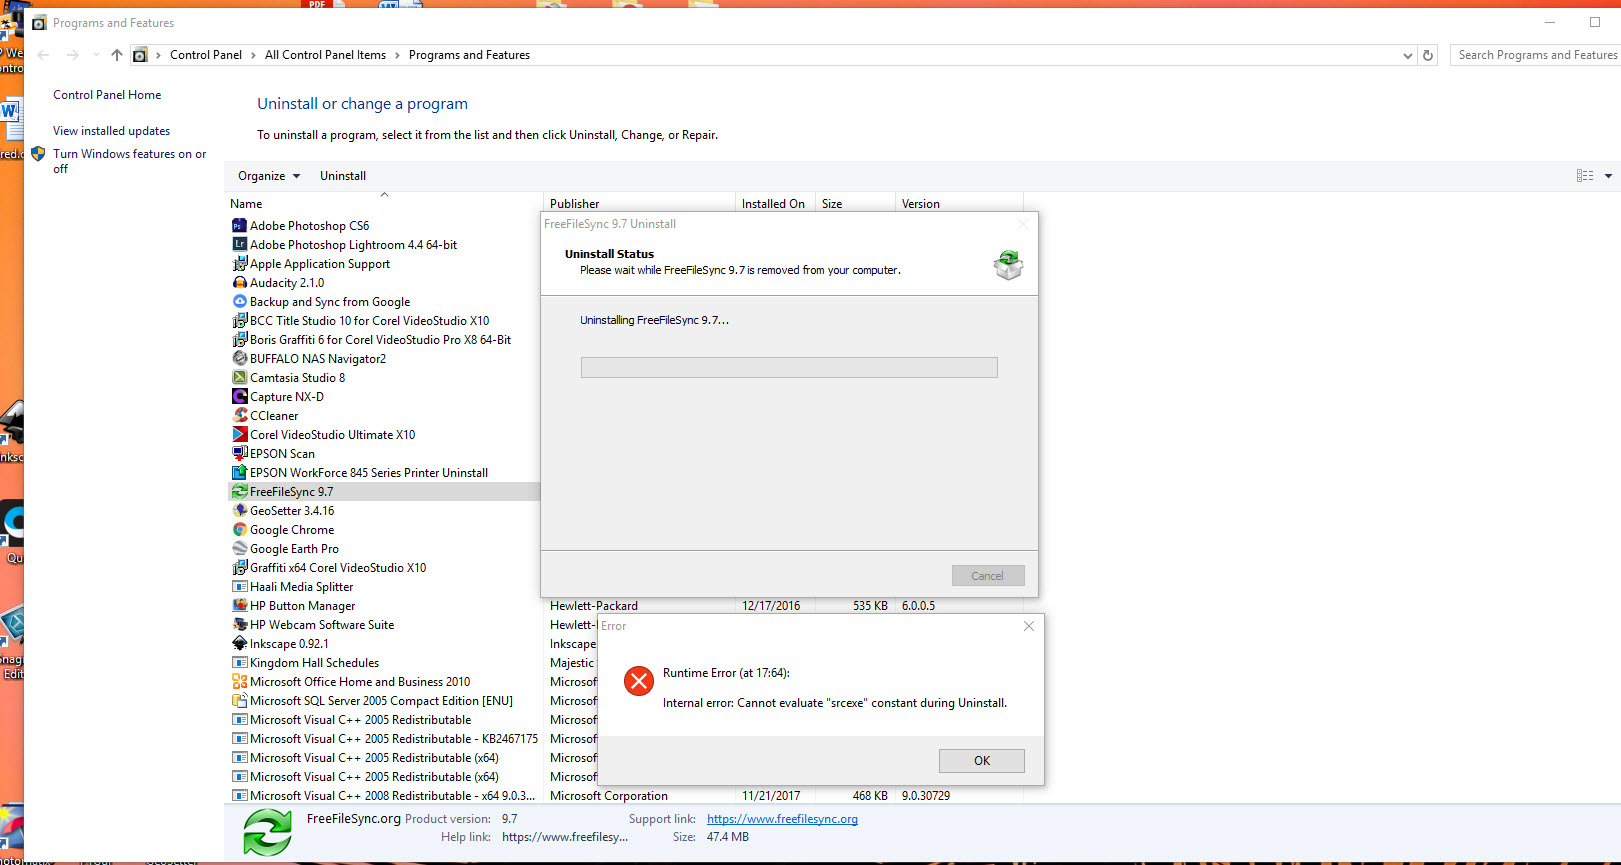Click the EPSON WorkForce 845 Series Printer Uninstall icon
Viewport: 1621px width, 865px height.
[x=239, y=473]
